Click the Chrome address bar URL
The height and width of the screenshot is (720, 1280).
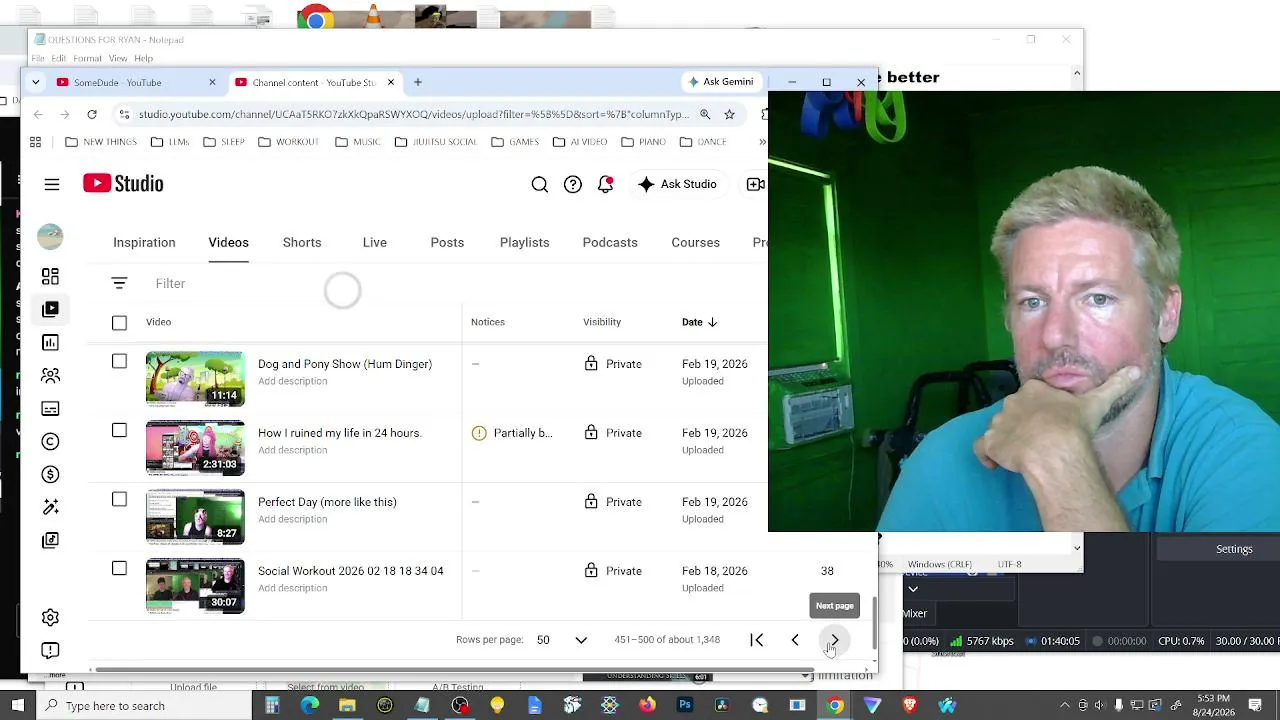tap(413, 114)
